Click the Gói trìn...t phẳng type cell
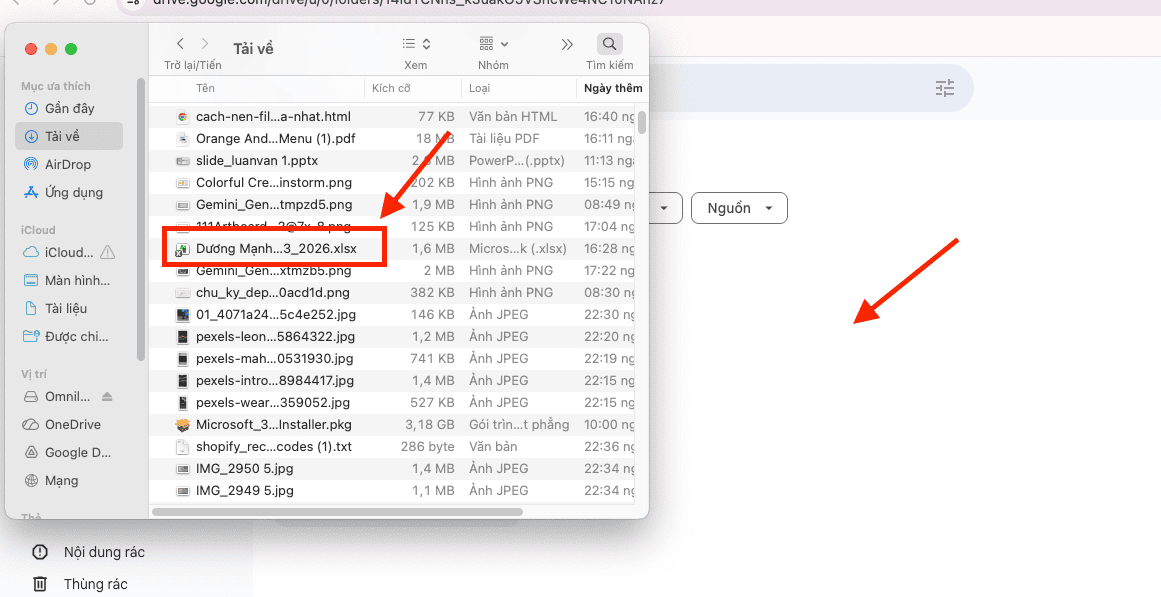Screen dimensions: 1161x597 point(519,424)
